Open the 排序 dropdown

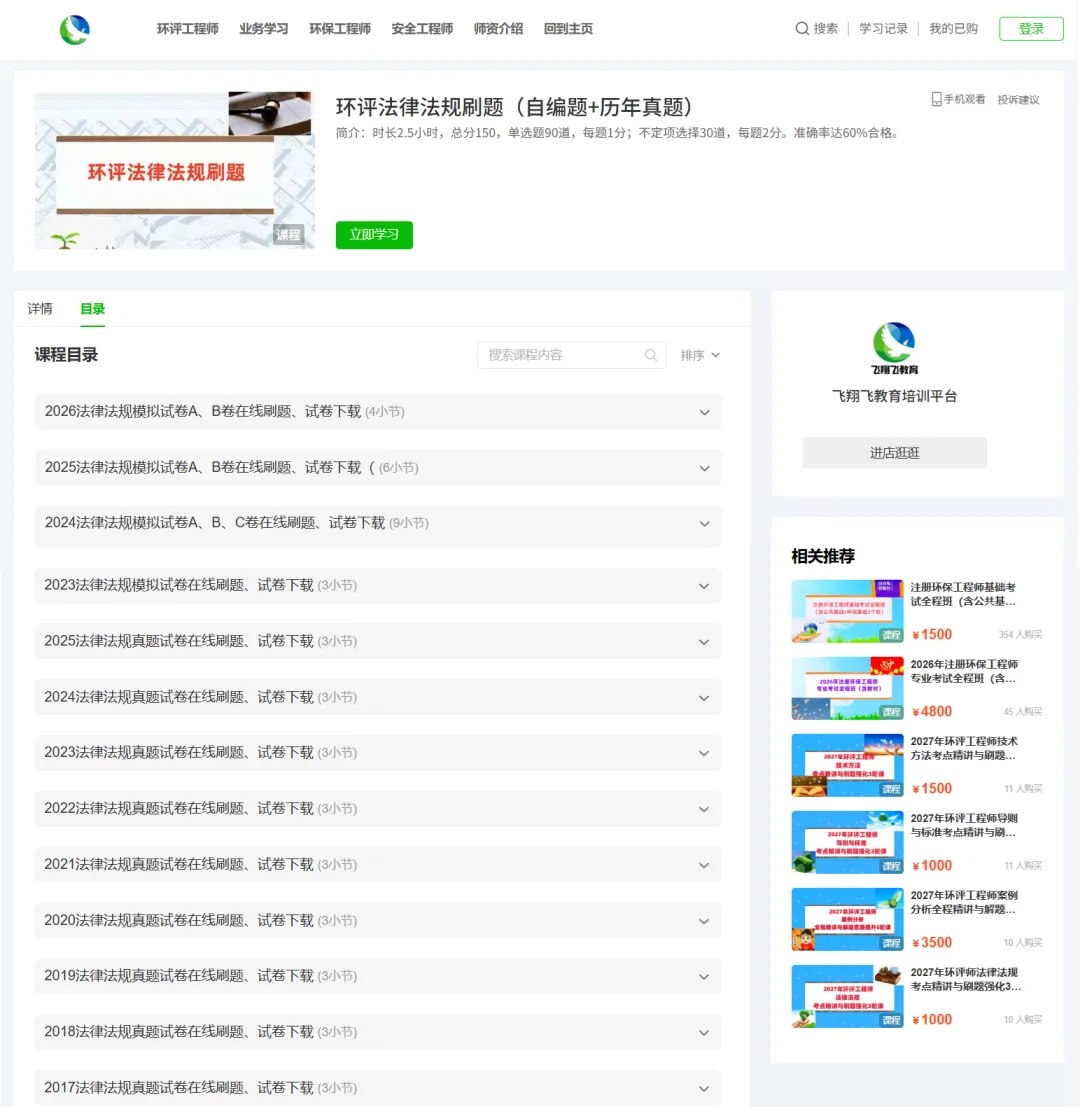click(700, 355)
